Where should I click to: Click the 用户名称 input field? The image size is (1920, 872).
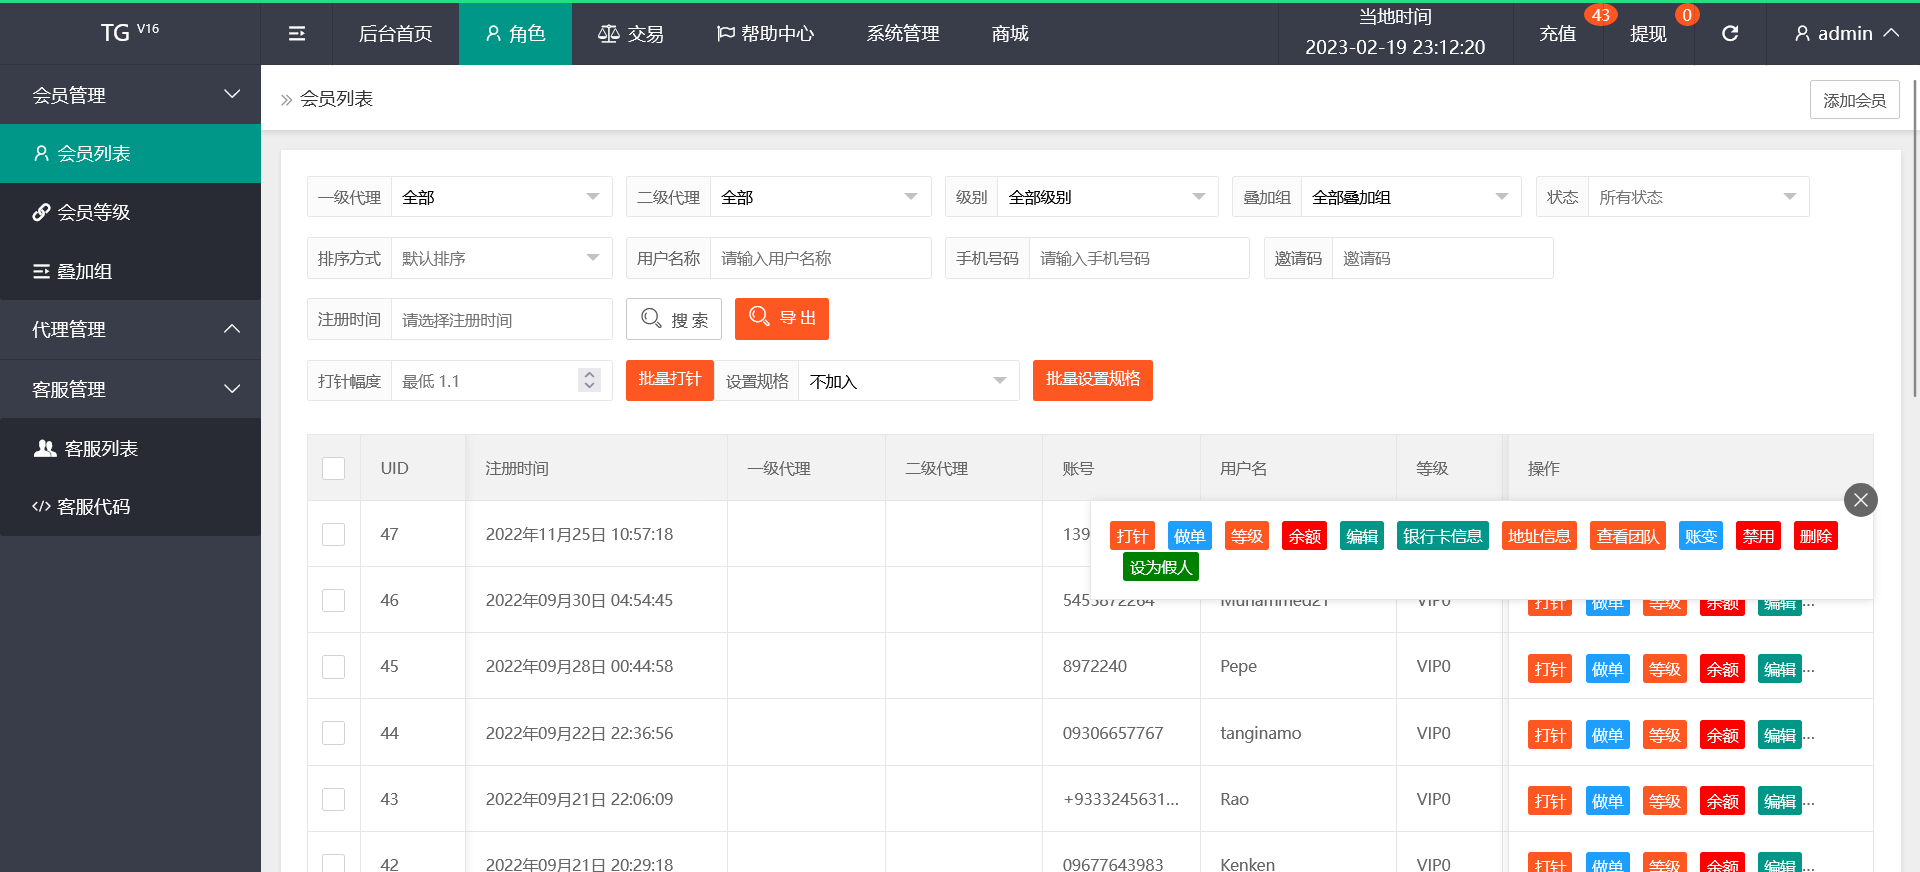820,258
